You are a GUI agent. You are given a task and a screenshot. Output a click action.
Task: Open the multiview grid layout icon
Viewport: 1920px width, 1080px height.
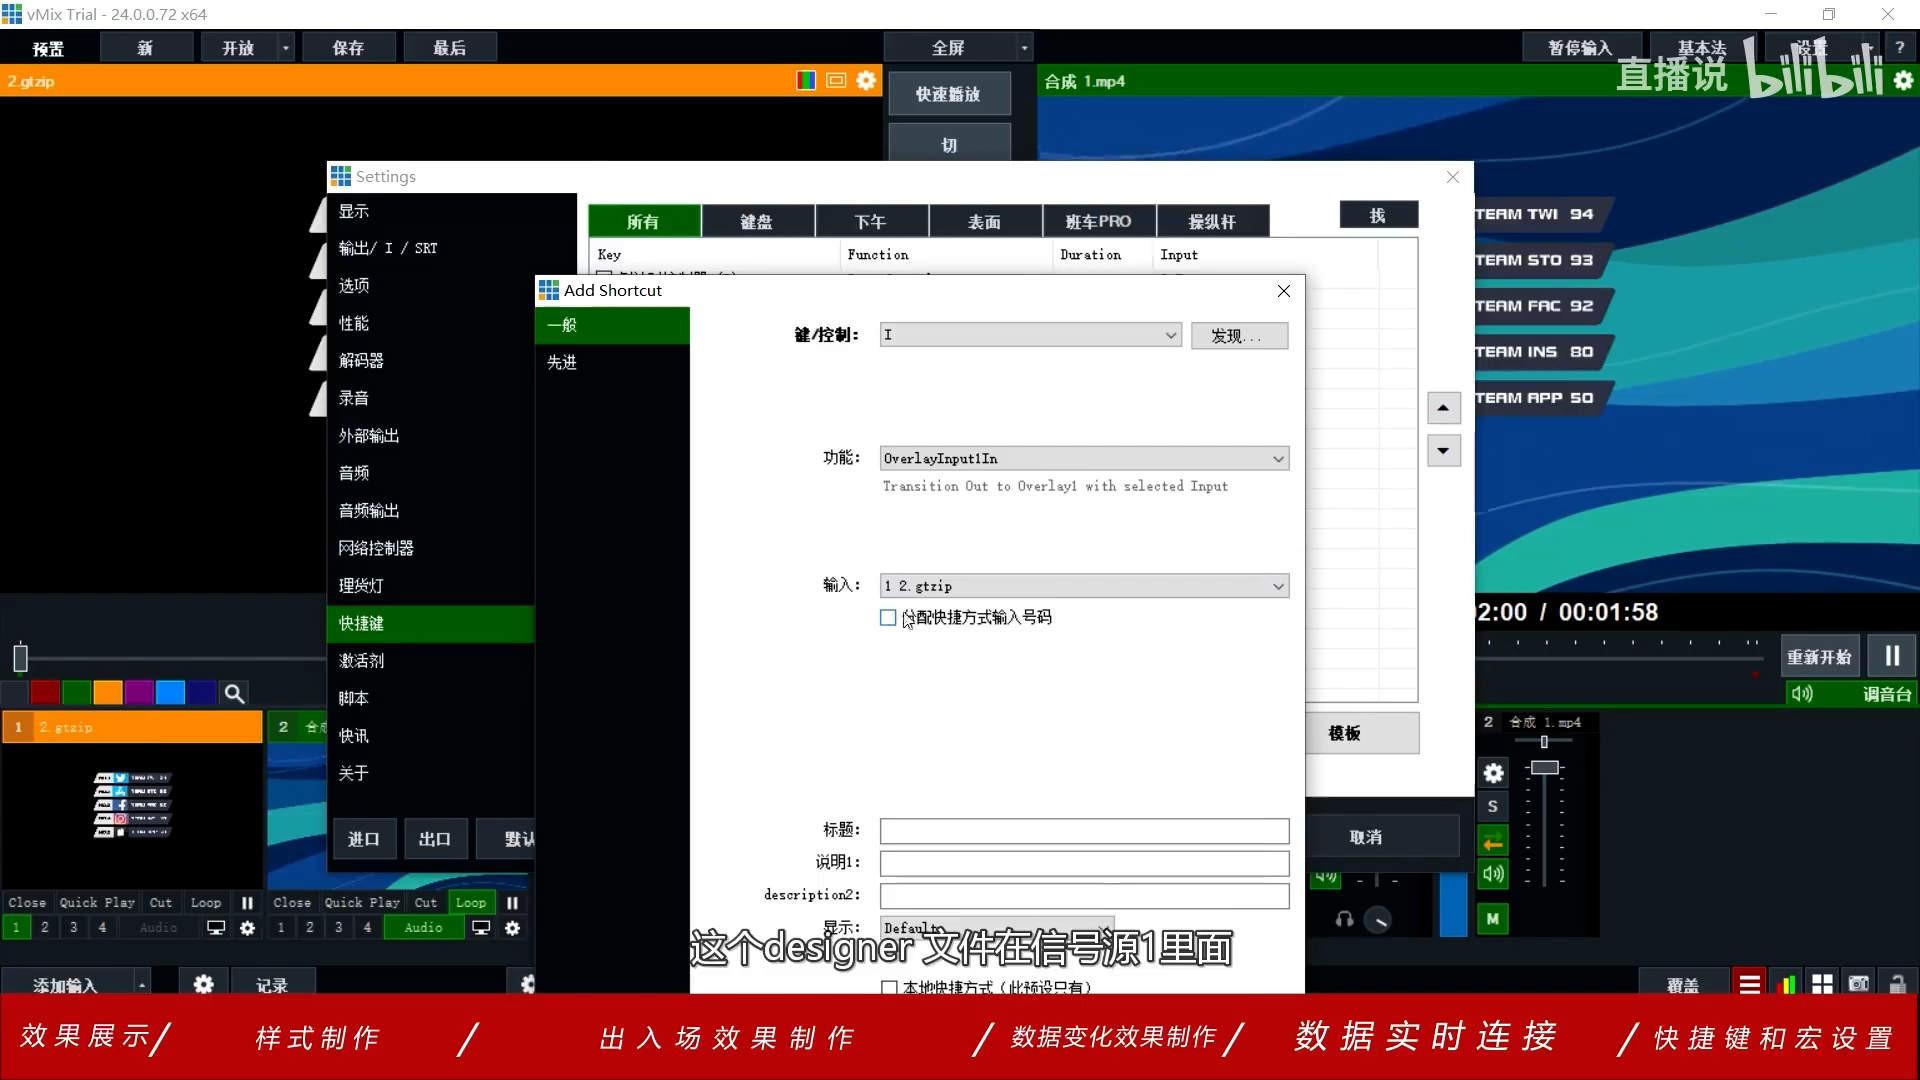(1822, 982)
